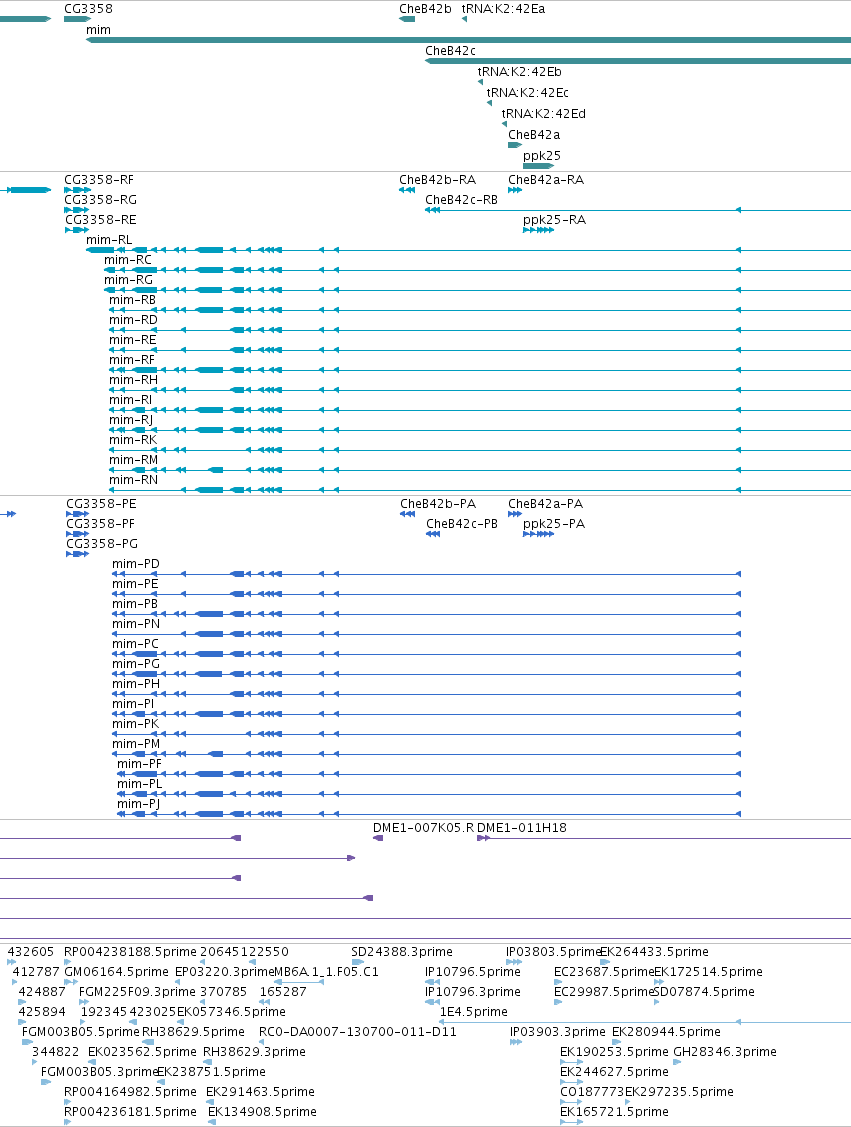Select the GH28346.3prime EST label
The height and width of the screenshot is (1127, 851).
pos(724,1052)
